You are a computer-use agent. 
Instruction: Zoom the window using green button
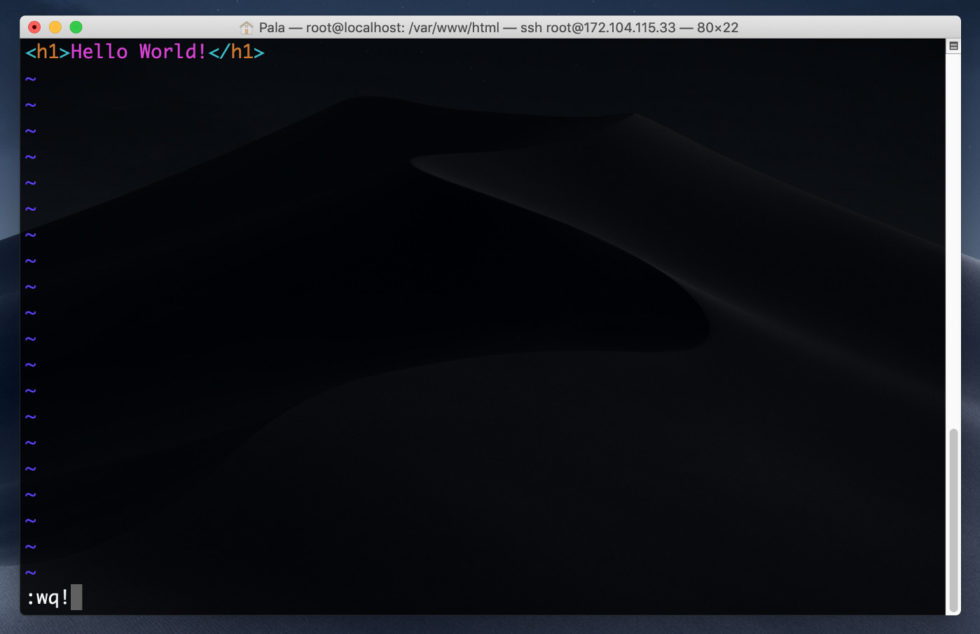pos(76,27)
